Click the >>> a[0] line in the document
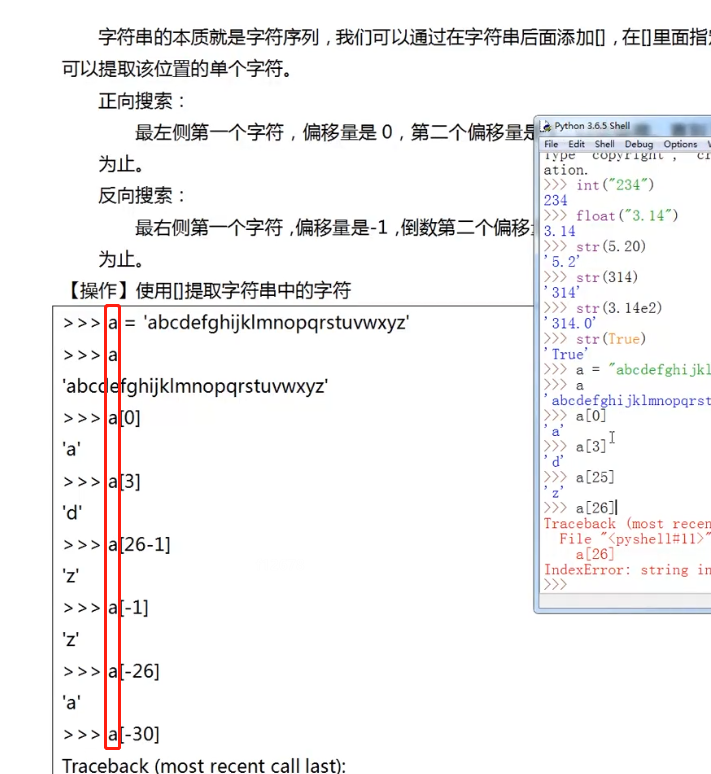 [x=102, y=418]
